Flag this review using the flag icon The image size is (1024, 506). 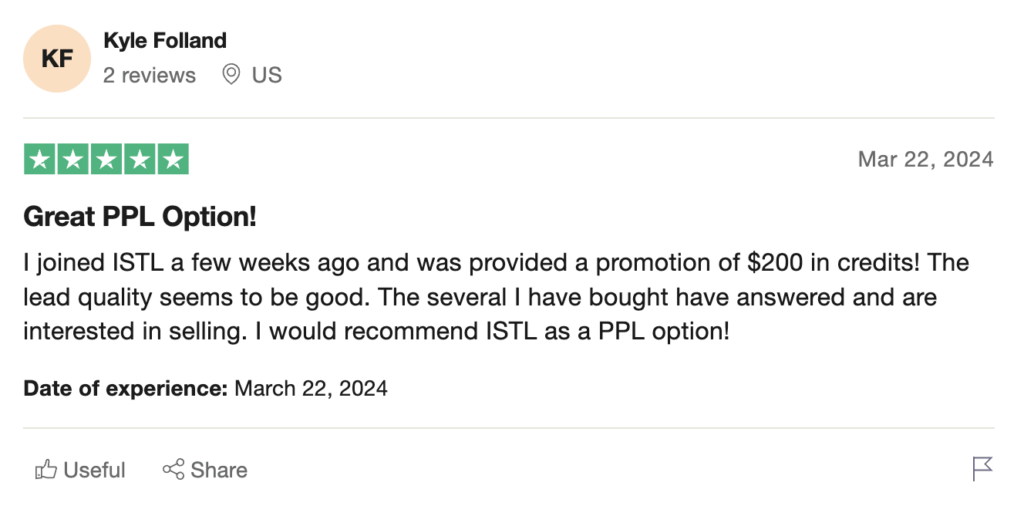point(982,468)
